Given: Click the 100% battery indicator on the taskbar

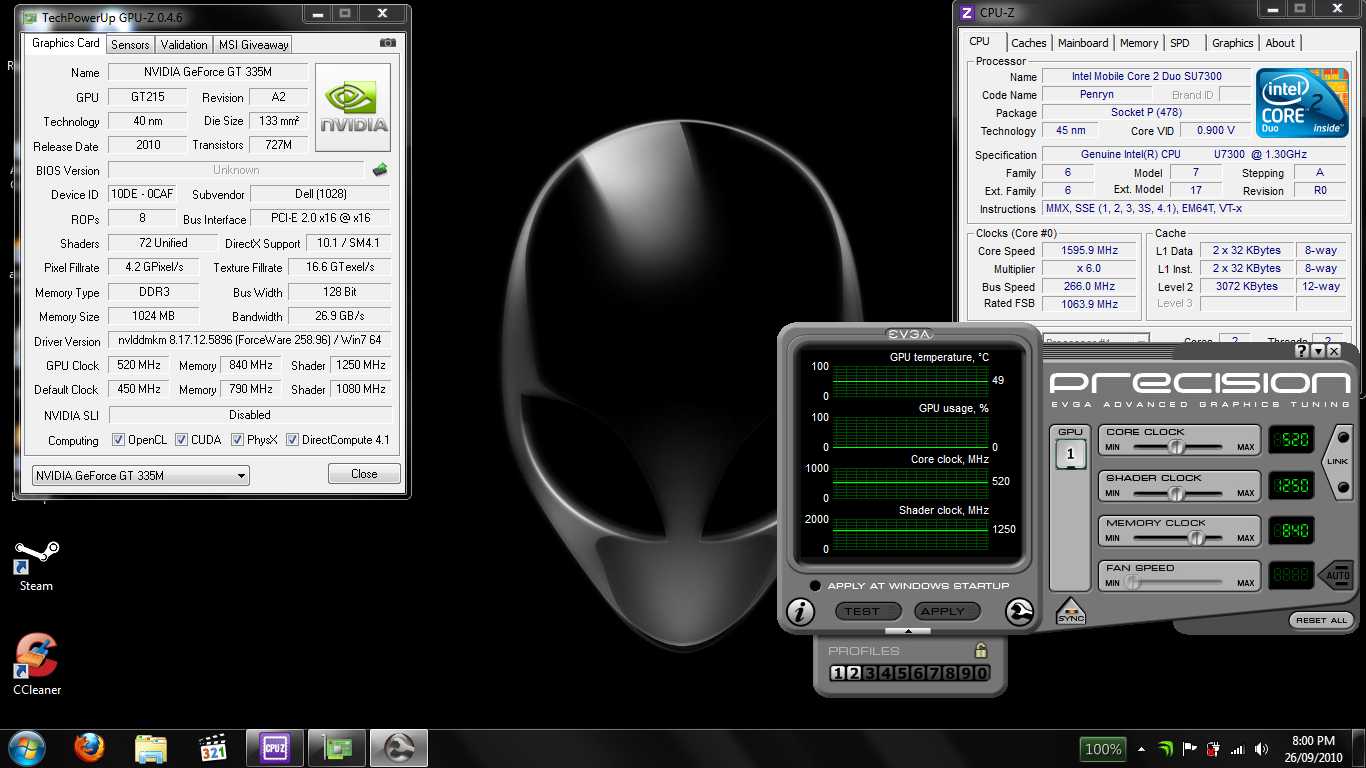Looking at the screenshot, I should coord(1102,749).
